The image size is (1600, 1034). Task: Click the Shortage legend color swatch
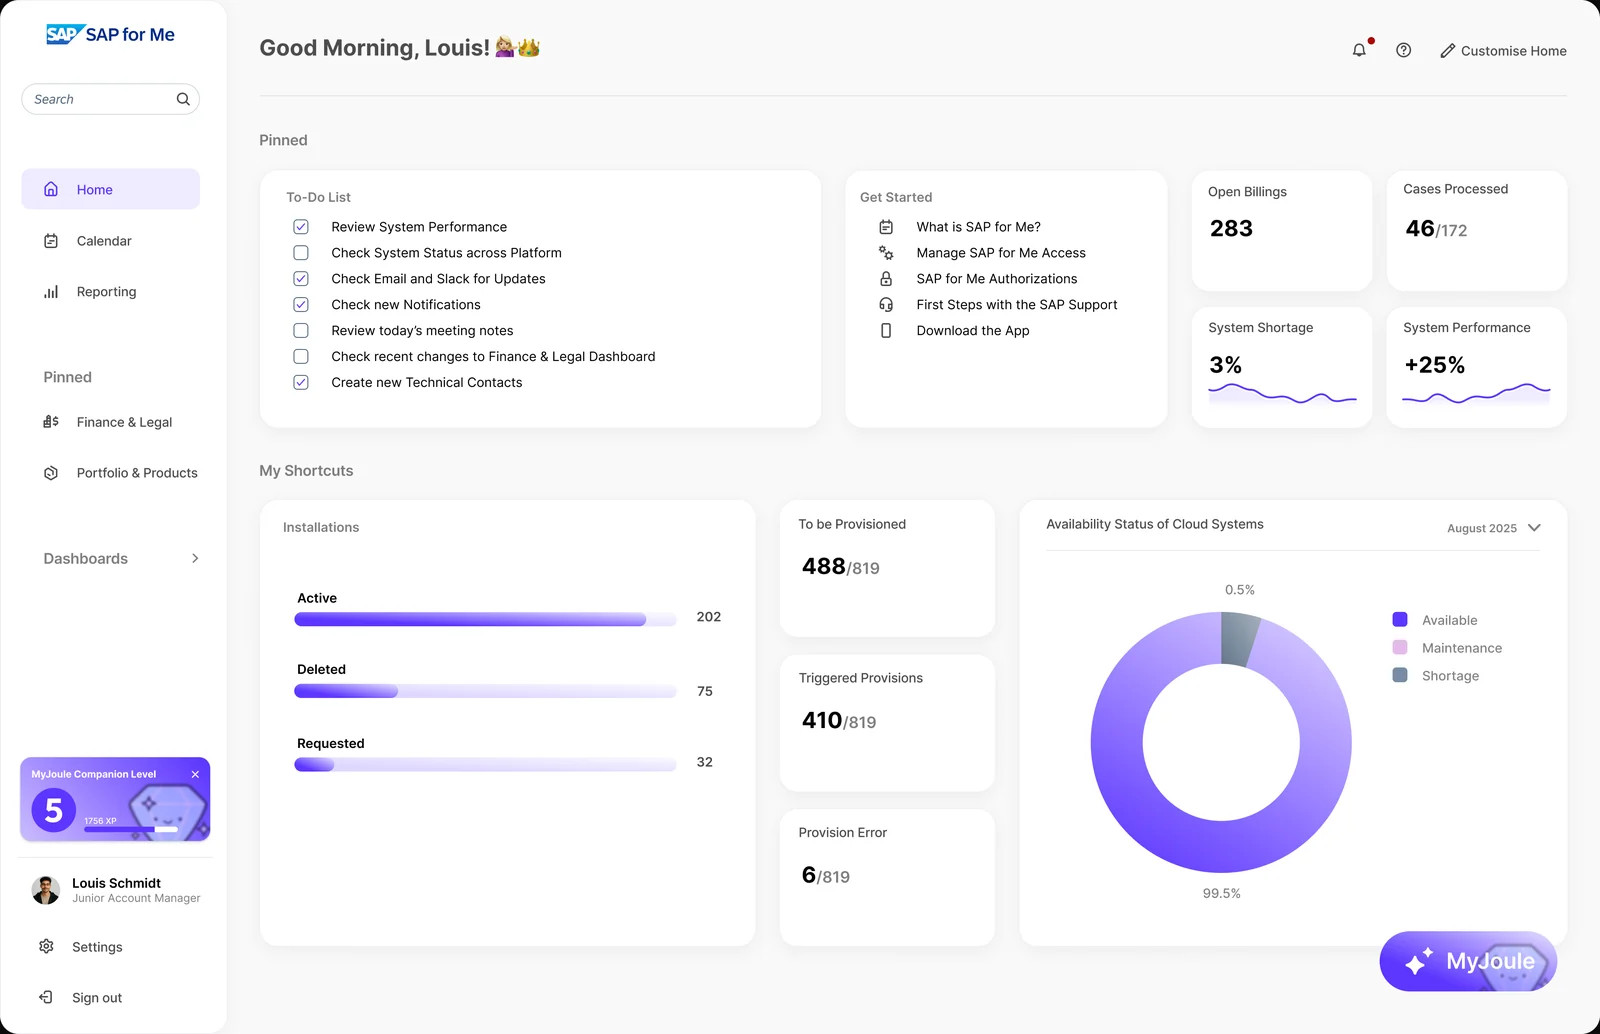(x=1400, y=675)
